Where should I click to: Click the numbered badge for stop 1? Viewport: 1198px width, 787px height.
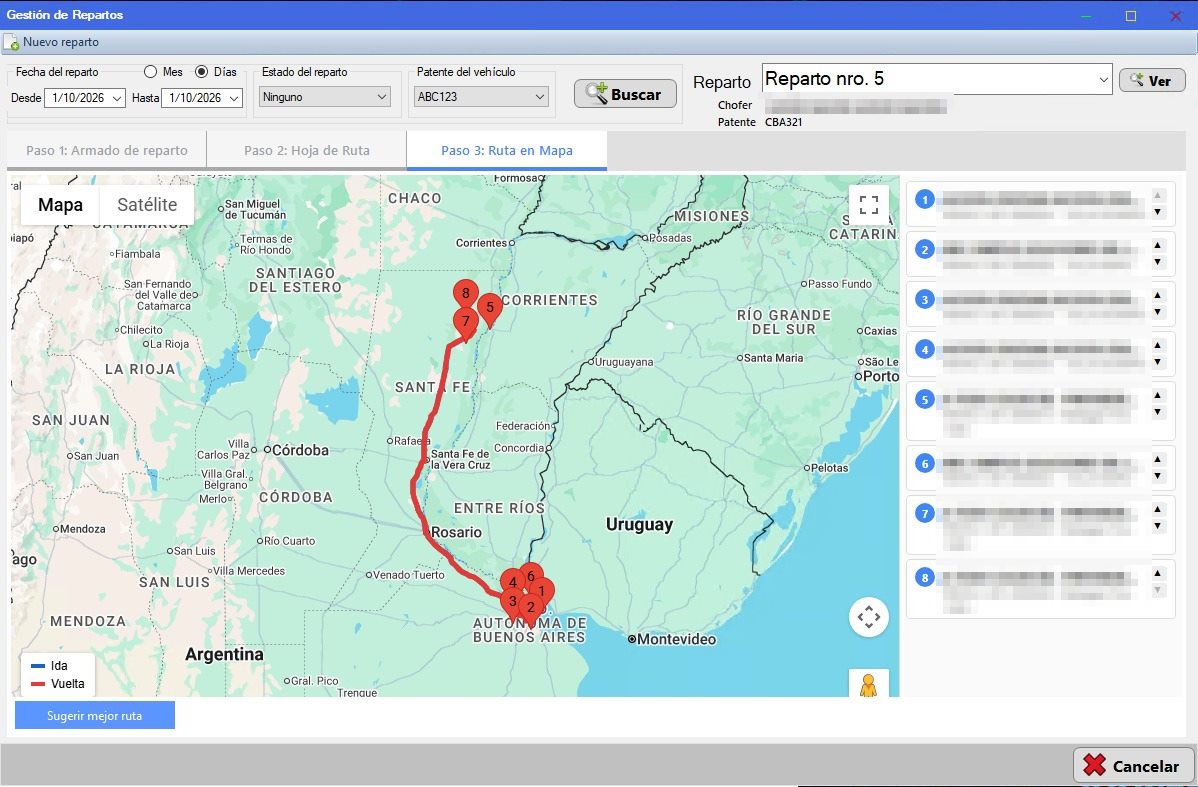point(924,199)
